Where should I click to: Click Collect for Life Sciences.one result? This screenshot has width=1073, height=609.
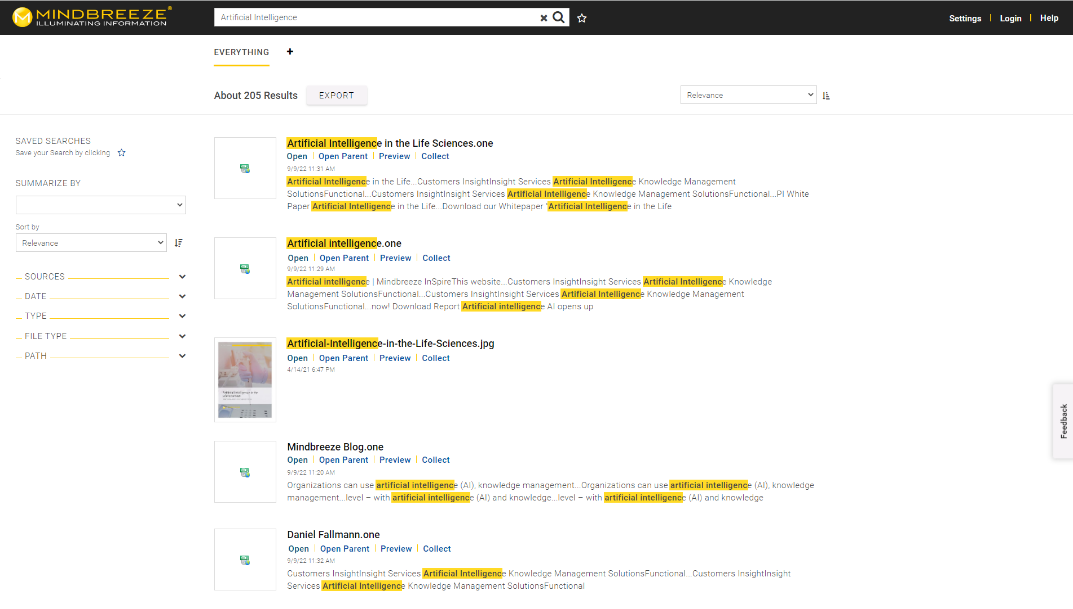coord(435,157)
